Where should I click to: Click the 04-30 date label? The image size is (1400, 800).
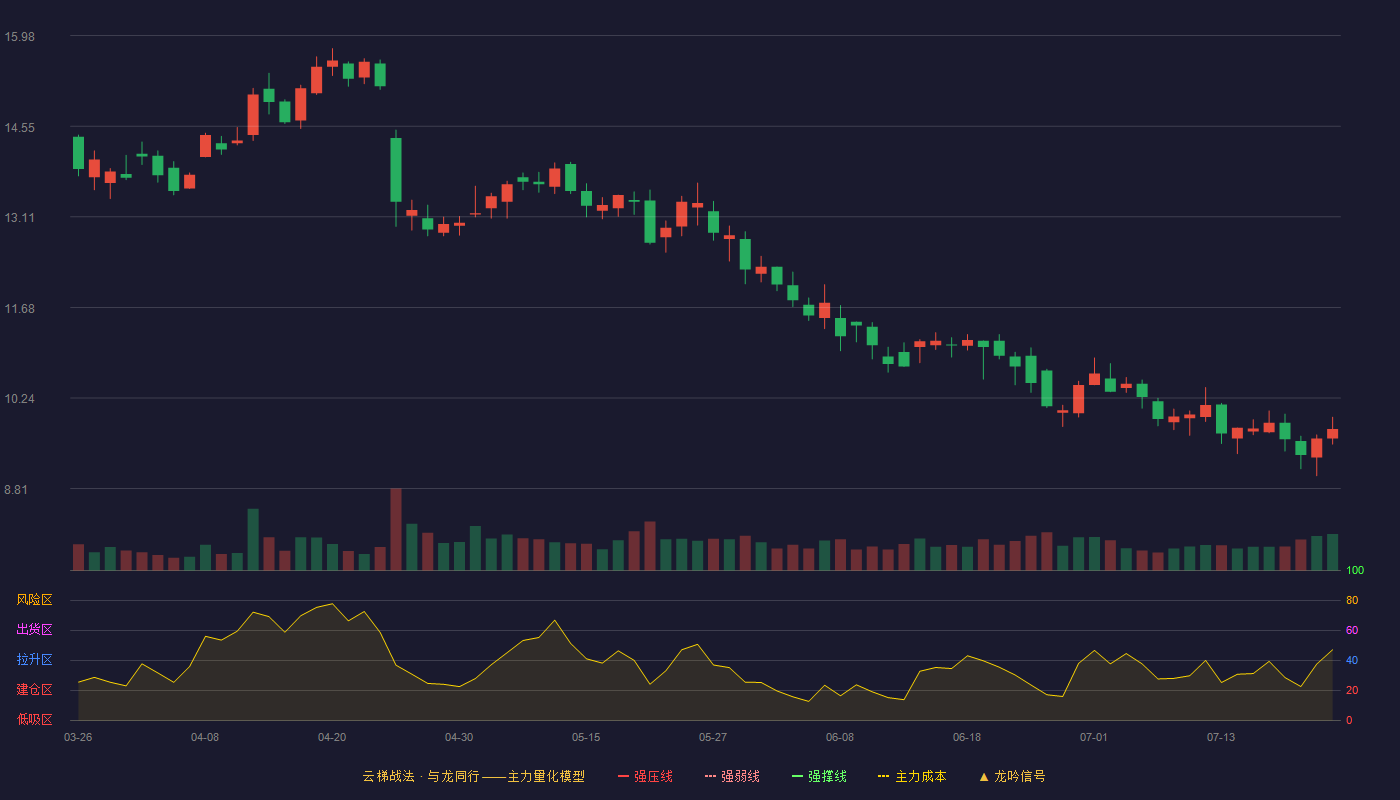(459, 737)
